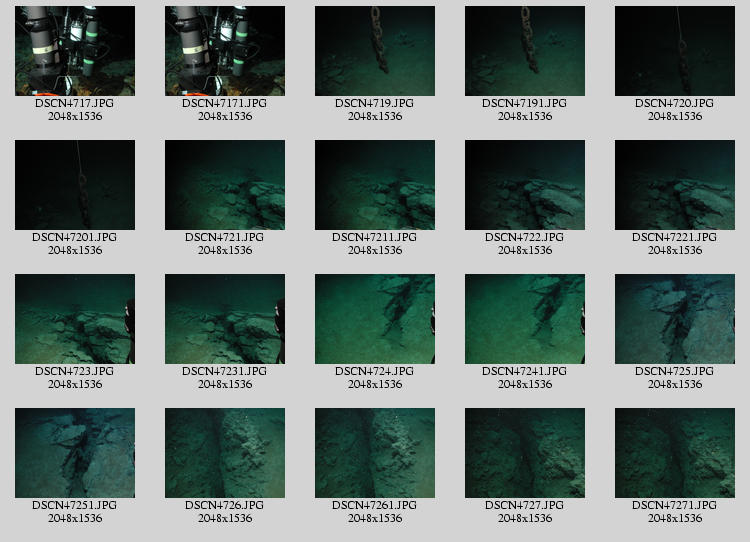Click the DSCN47221.JPG thumbnail image
This screenshot has width=750, height=542.
(x=675, y=185)
